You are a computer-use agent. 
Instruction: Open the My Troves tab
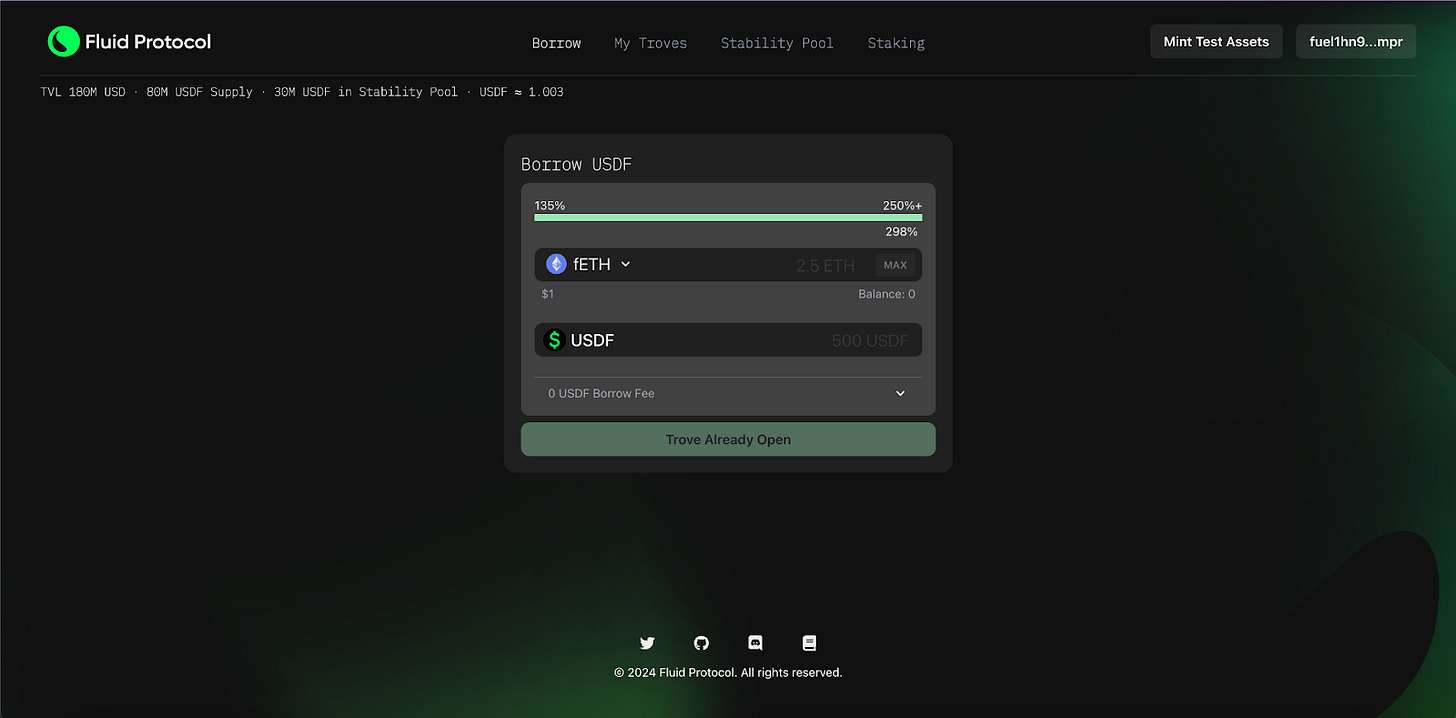(650, 43)
